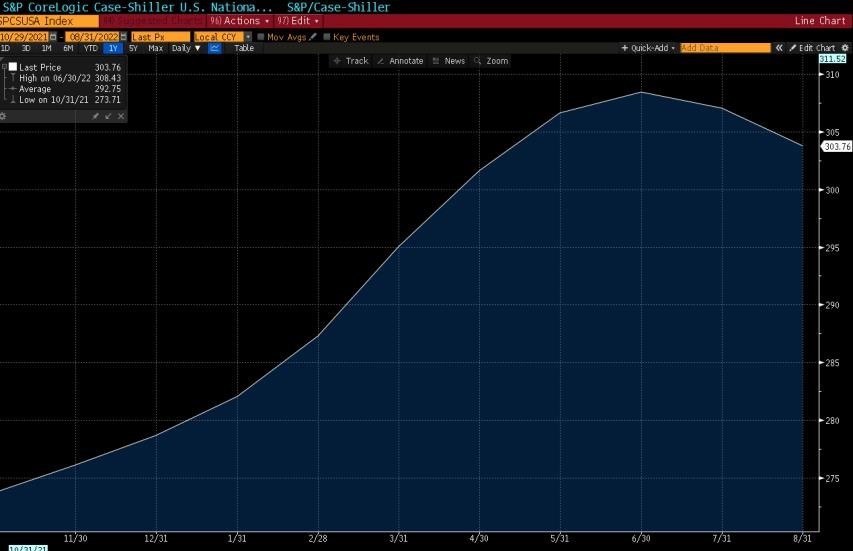
Task: Activate the Track crosshair tool
Action: pos(351,61)
